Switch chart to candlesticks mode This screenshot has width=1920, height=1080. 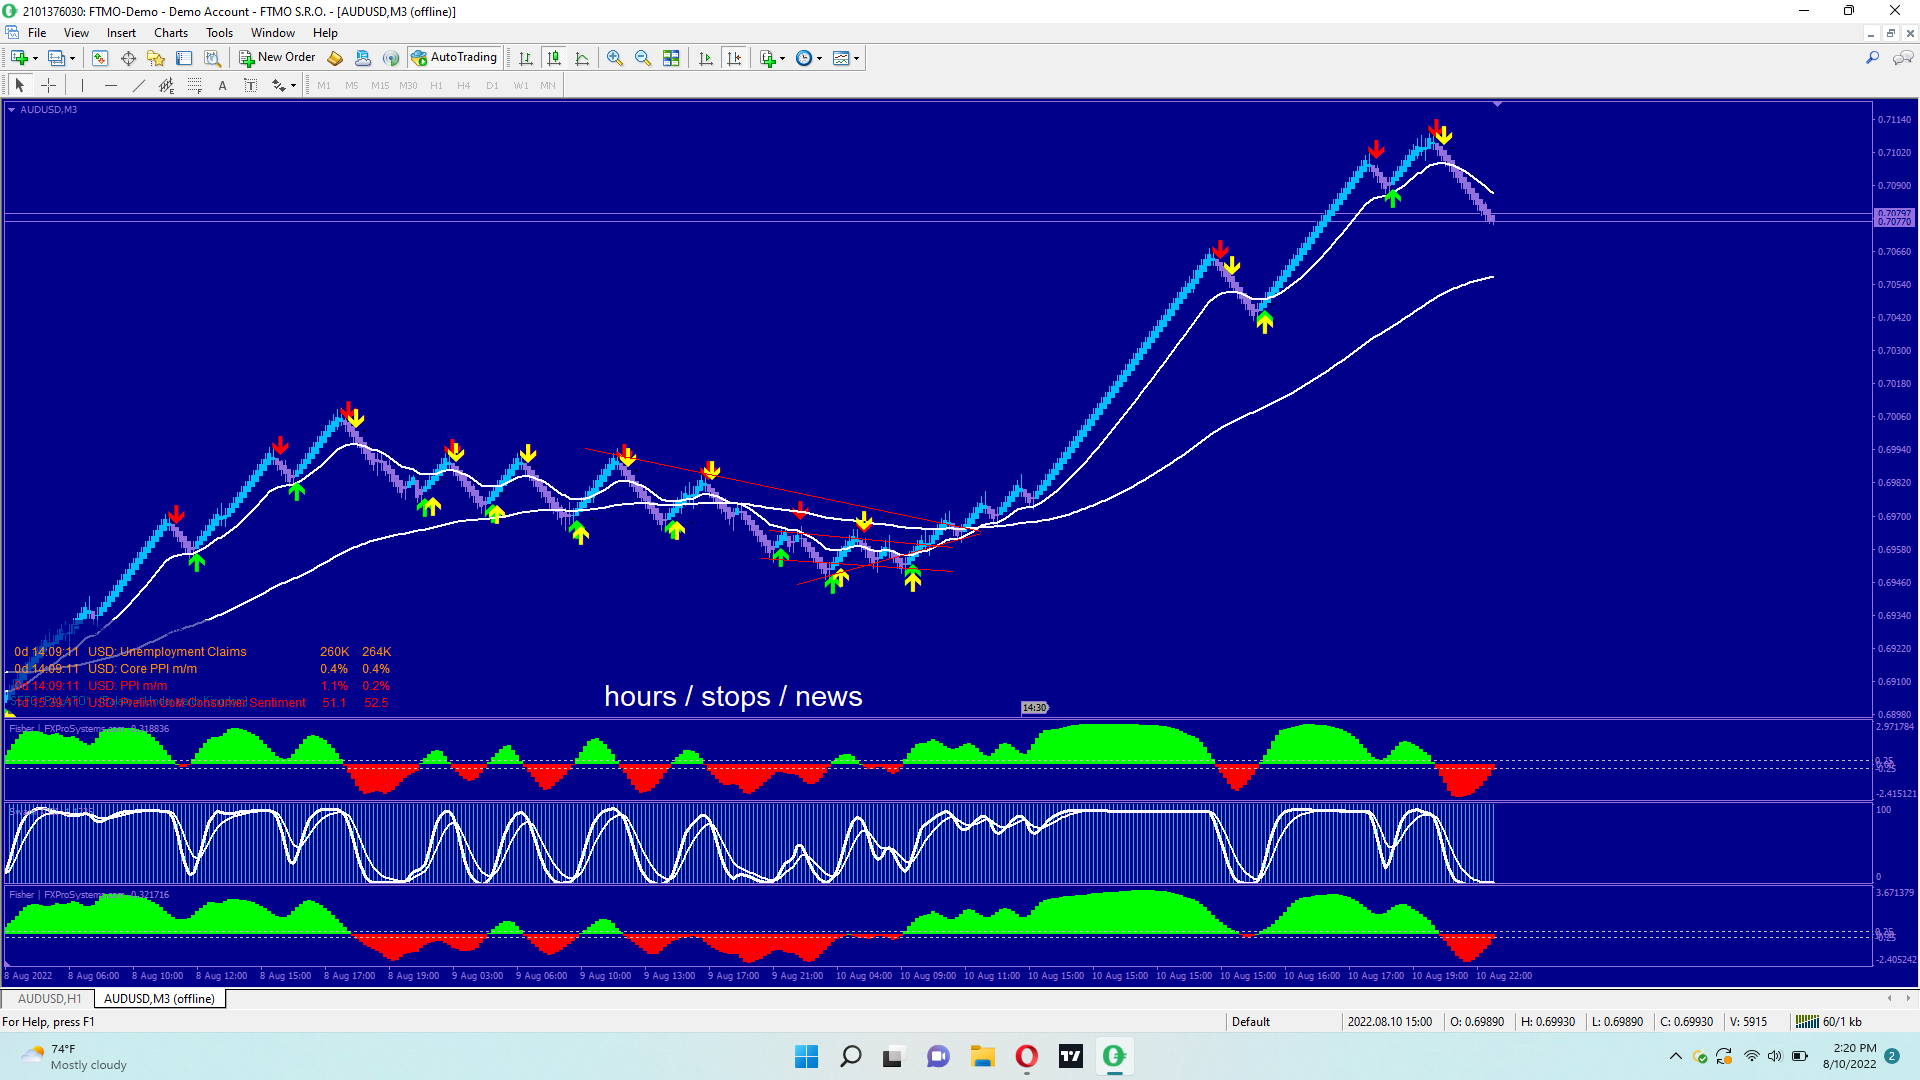tap(554, 58)
